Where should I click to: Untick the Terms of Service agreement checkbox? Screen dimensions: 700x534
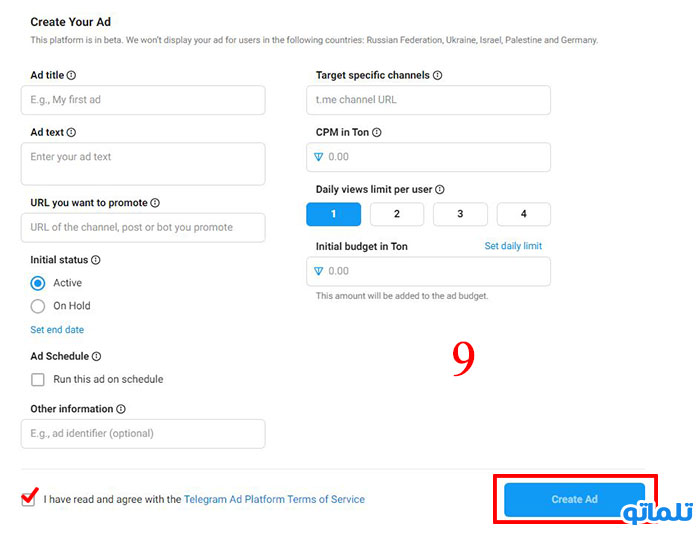click(29, 499)
